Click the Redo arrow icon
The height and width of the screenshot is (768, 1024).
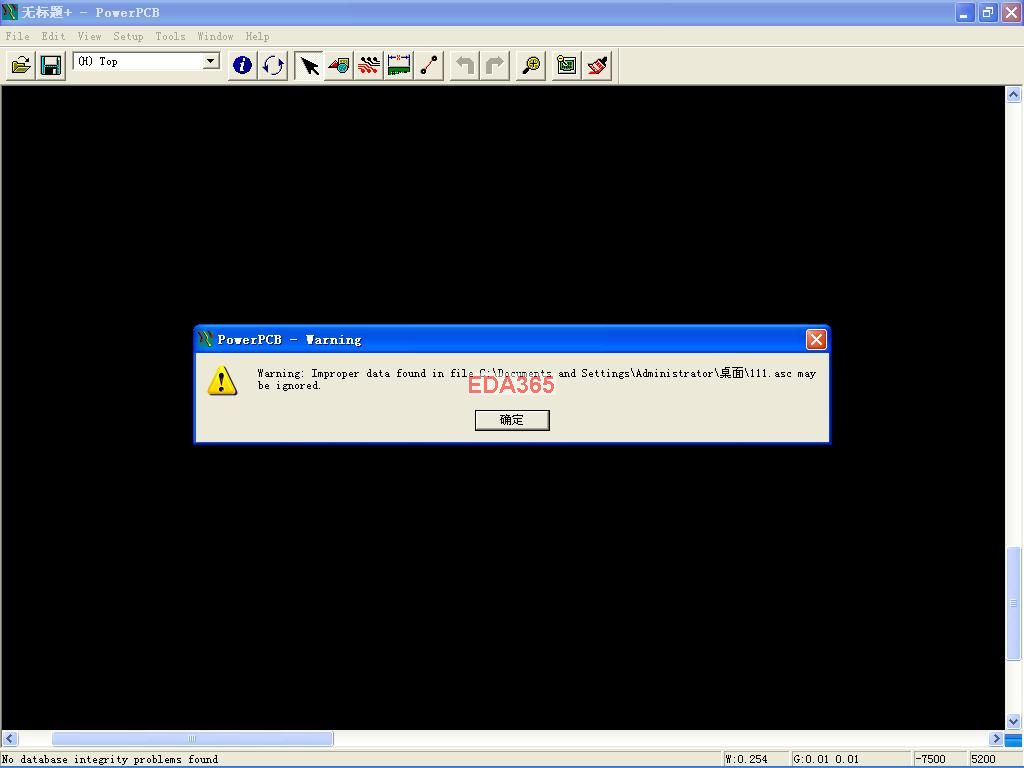click(x=495, y=65)
